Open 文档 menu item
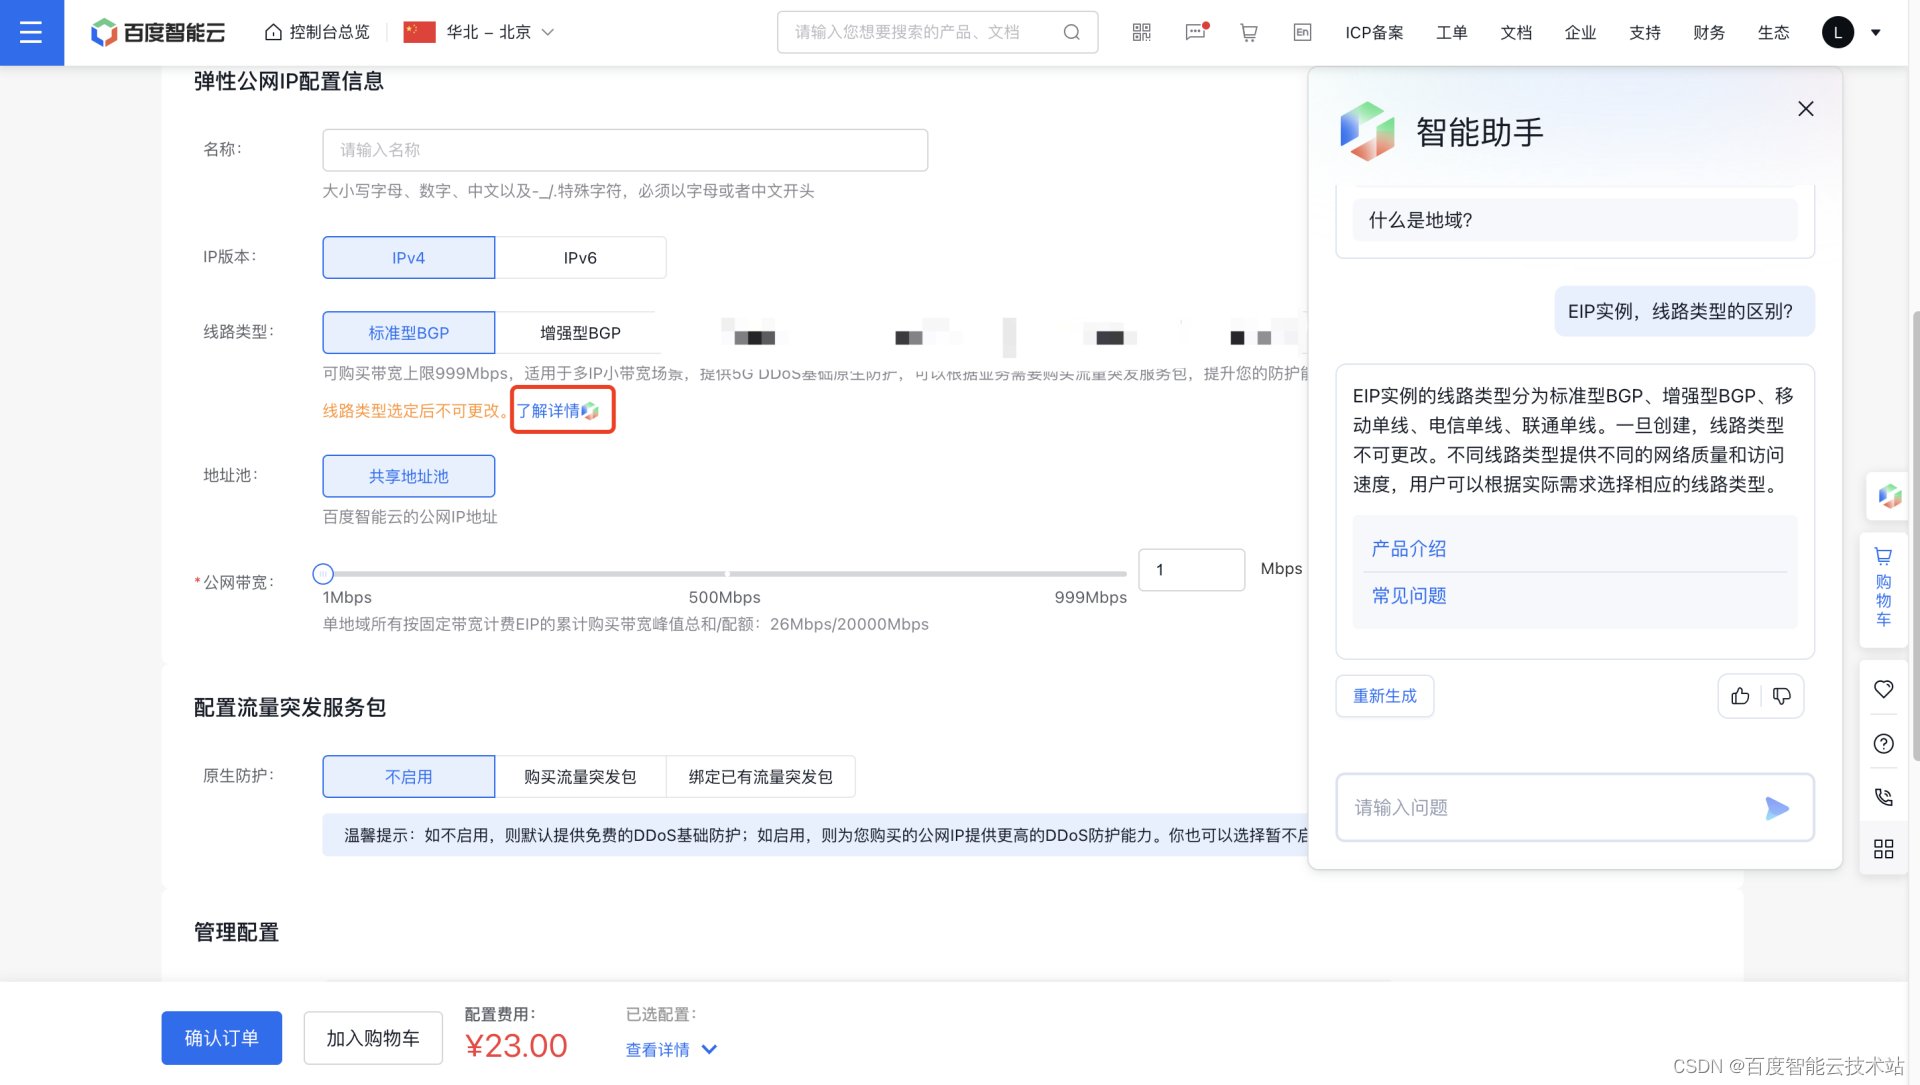Screen dimensions: 1920x1085 coord(1516,32)
